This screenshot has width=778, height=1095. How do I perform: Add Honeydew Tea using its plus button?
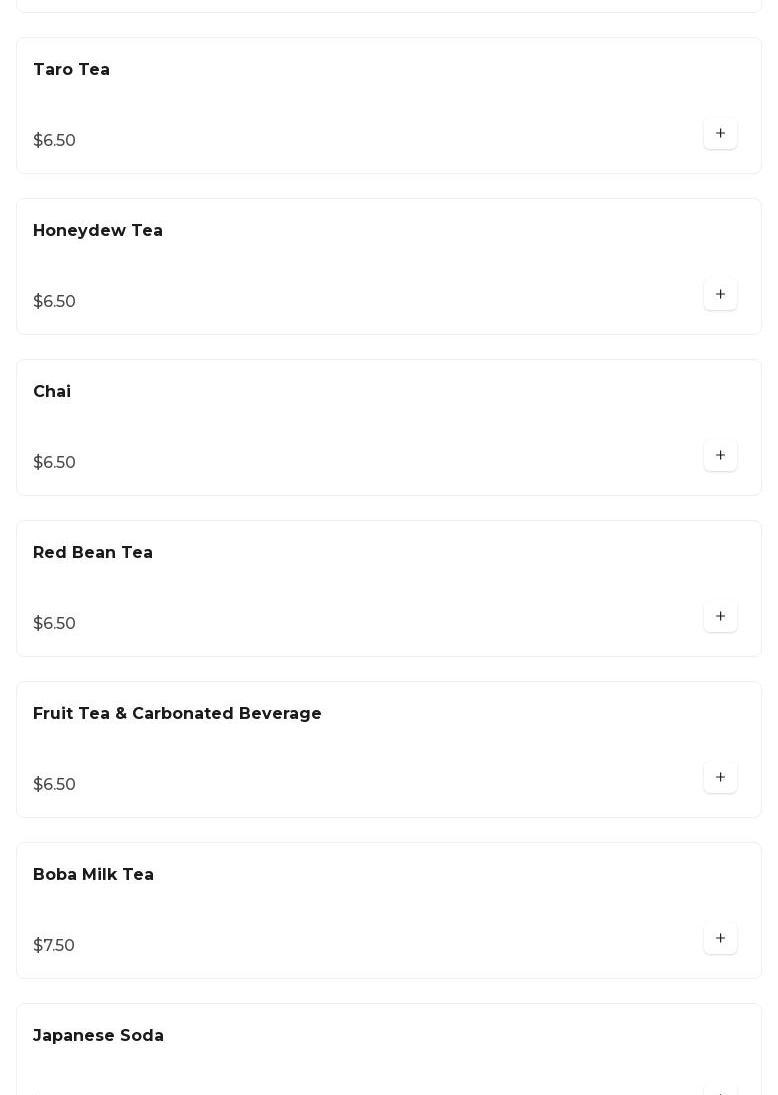click(x=720, y=294)
